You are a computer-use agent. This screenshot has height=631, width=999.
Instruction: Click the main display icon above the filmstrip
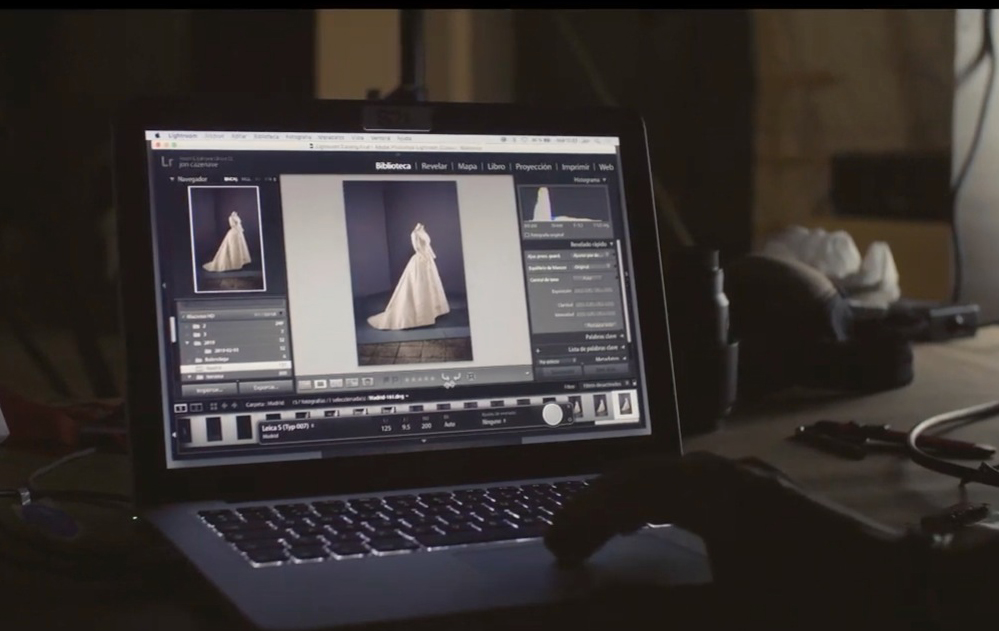pyautogui.click(x=181, y=405)
